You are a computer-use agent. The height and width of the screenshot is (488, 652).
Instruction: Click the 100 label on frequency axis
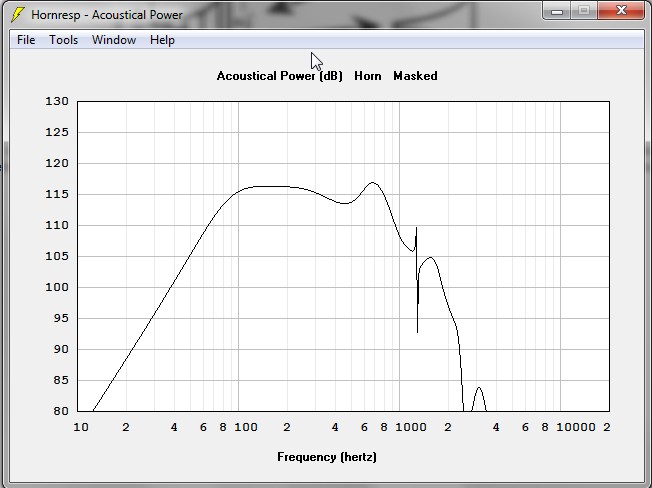[246, 427]
